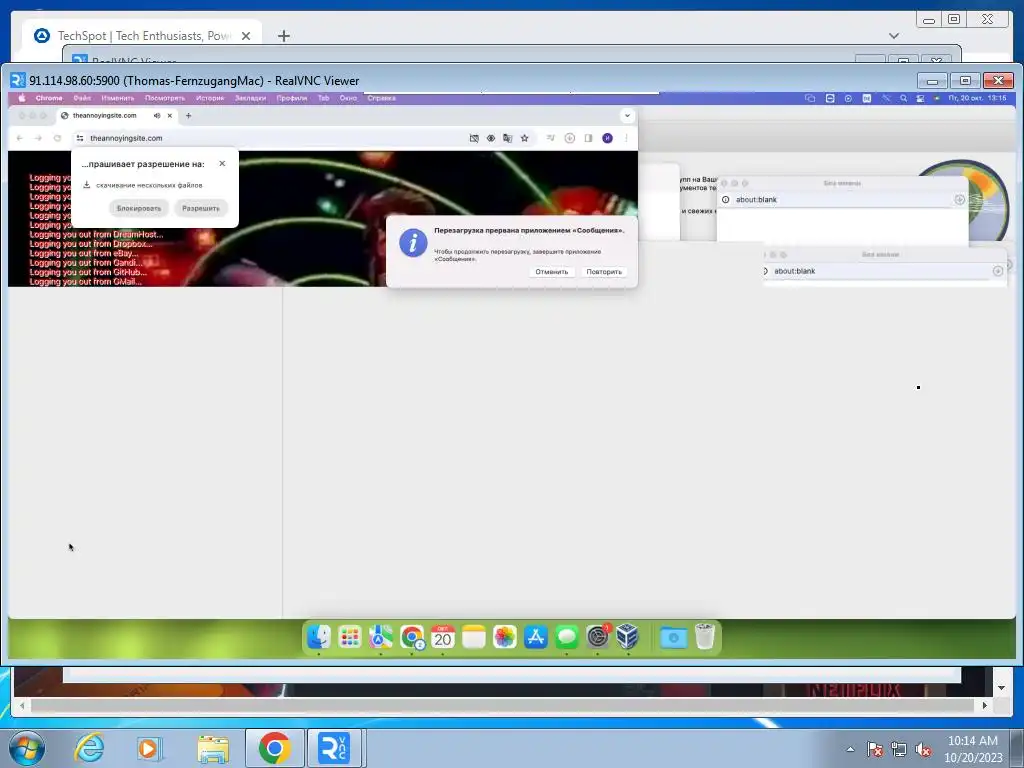This screenshot has width=1024, height=768.
Task: Open Finder in the Mac dock
Action: (319, 637)
